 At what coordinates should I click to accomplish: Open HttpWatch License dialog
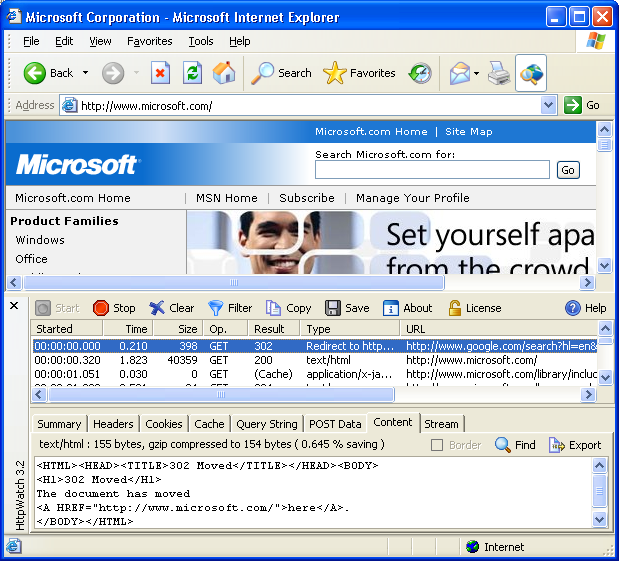[x=475, y=308]
